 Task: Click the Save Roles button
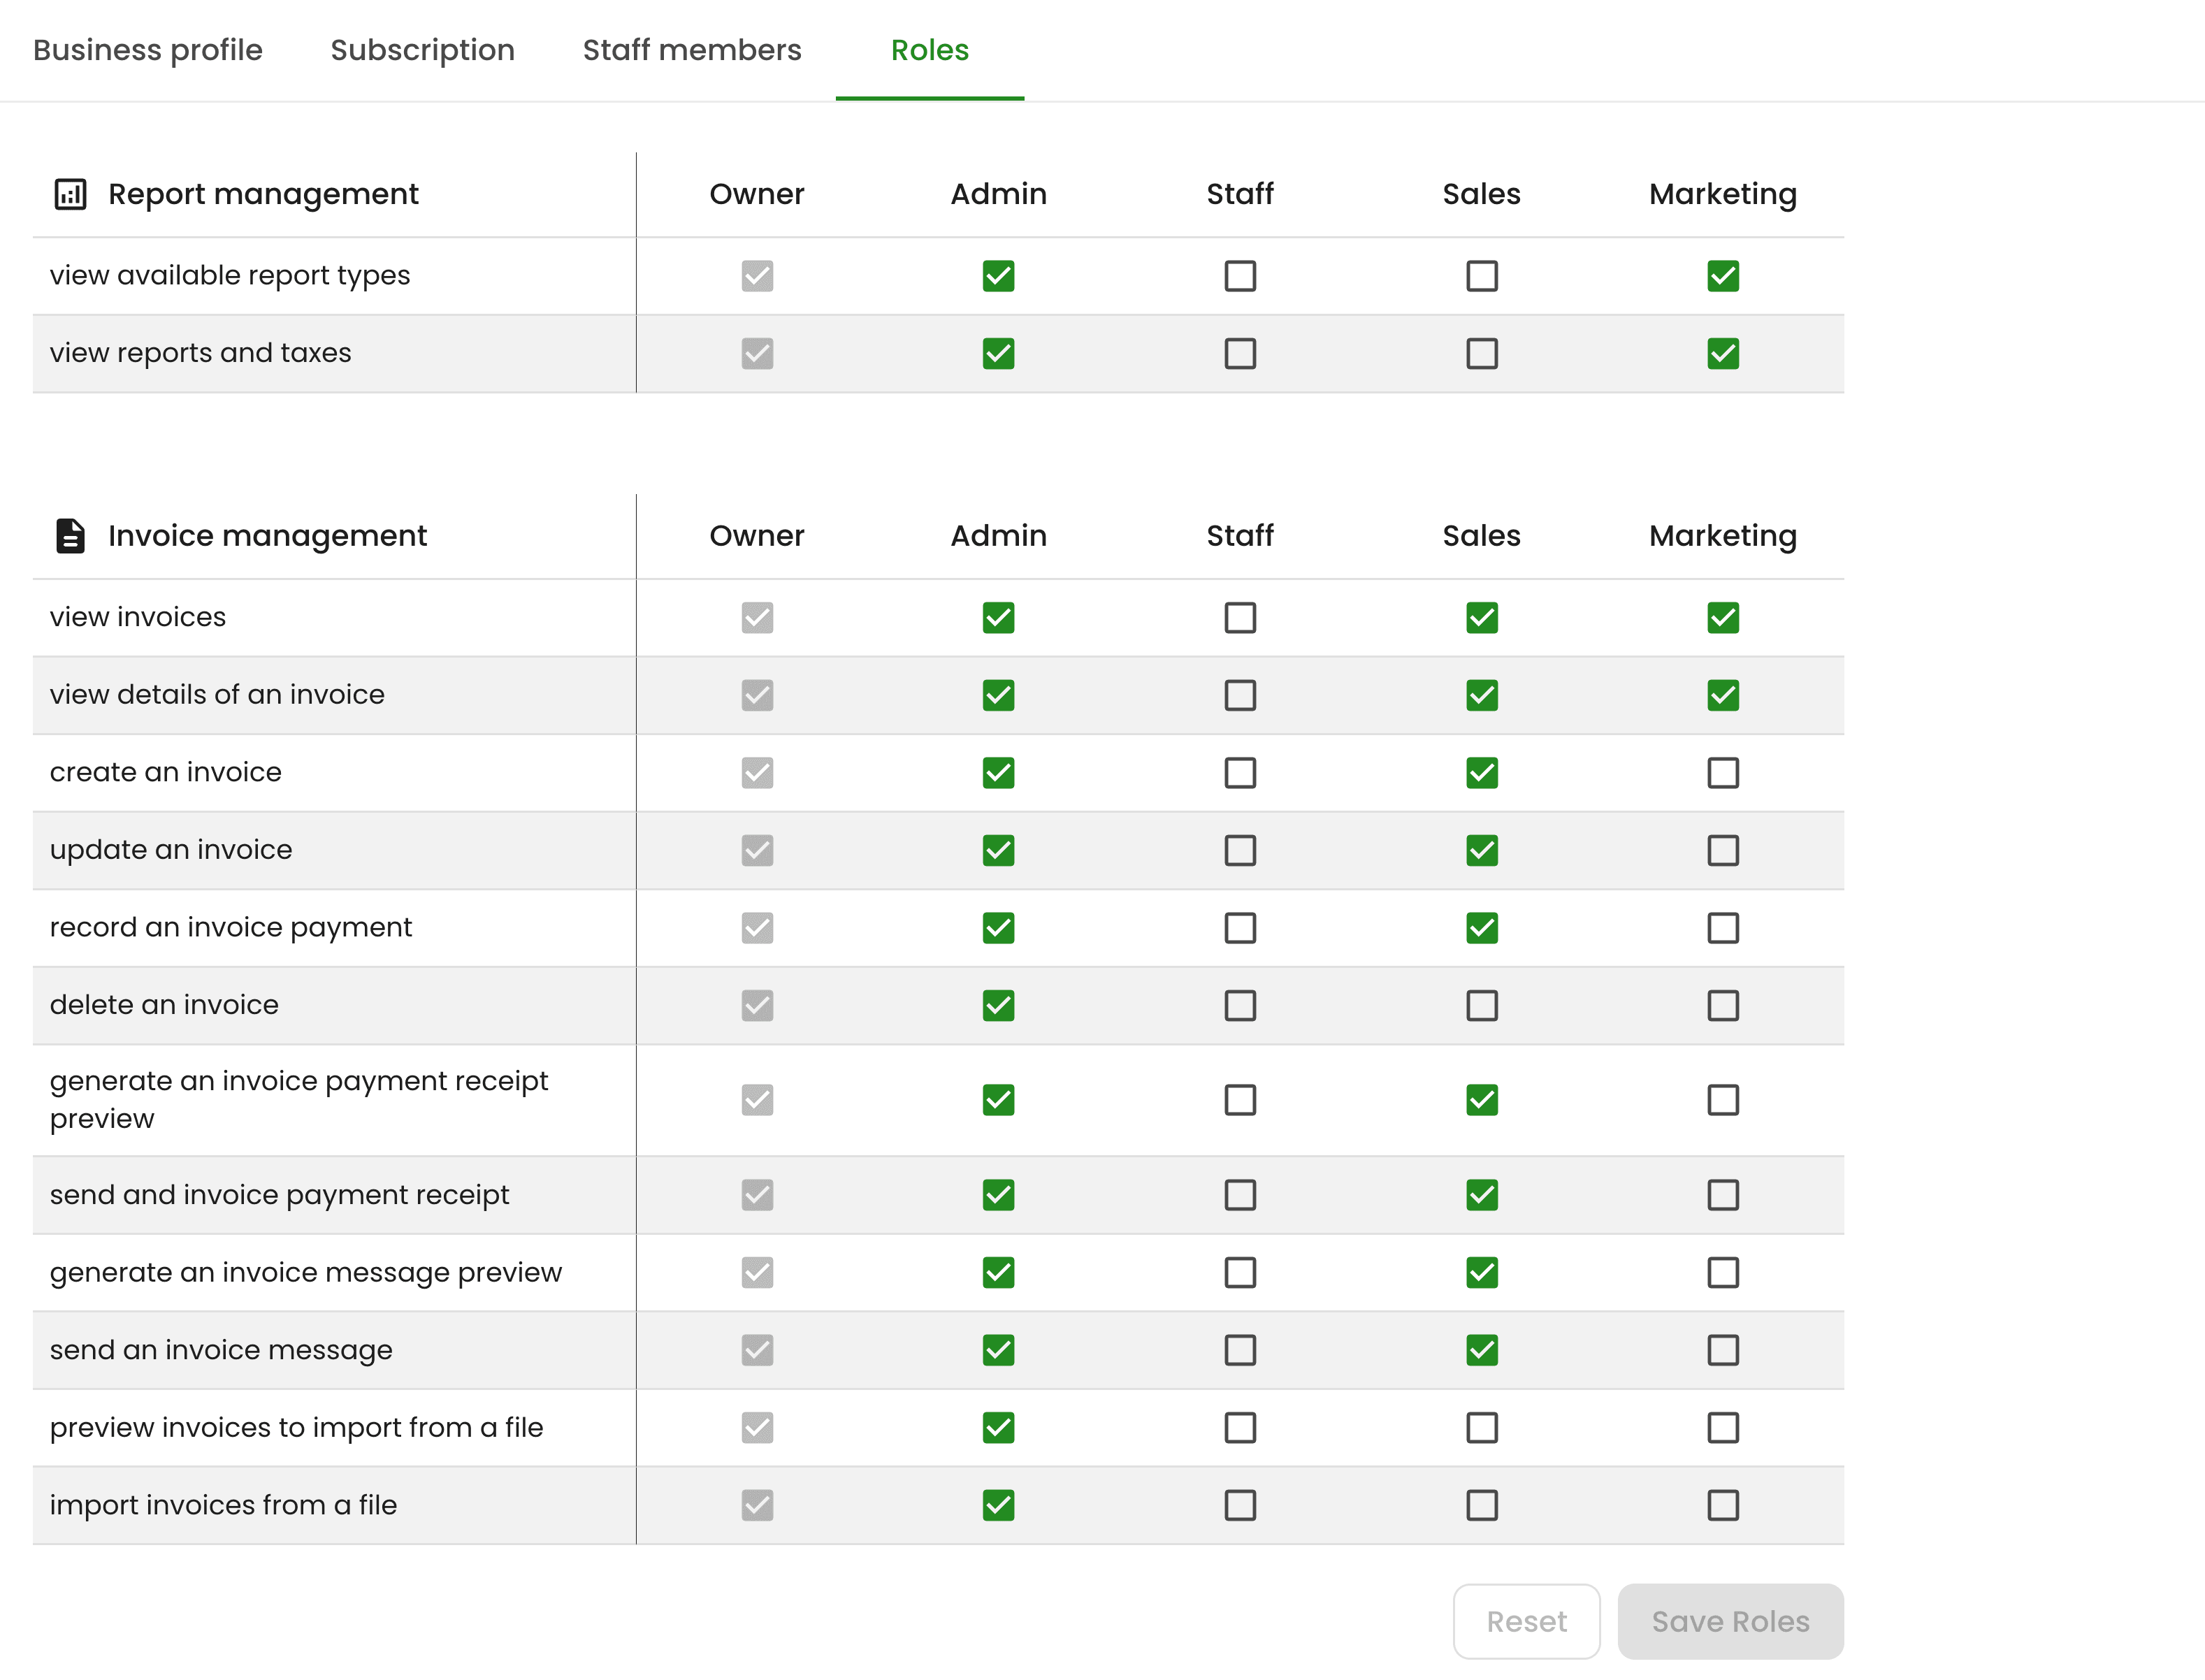click(x=1730, y=1621)
